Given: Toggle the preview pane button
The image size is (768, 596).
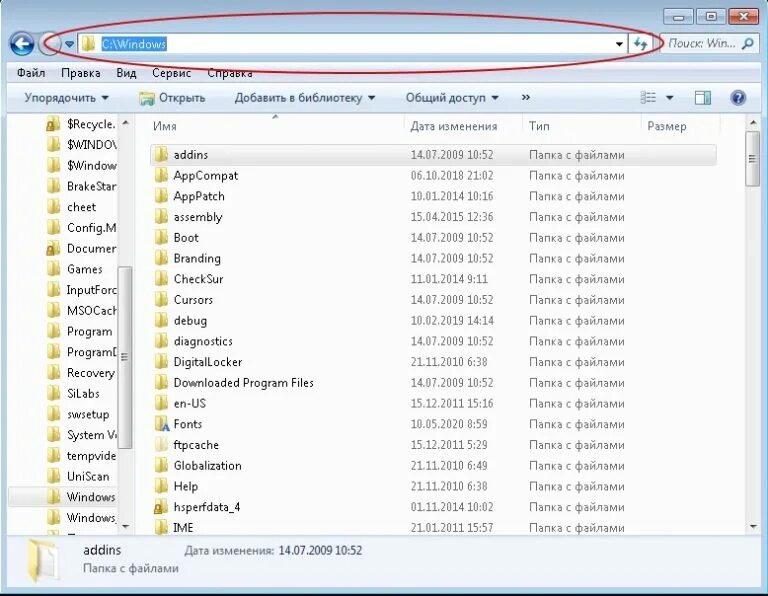Looking at the screenshot, I should pos(703,98).
